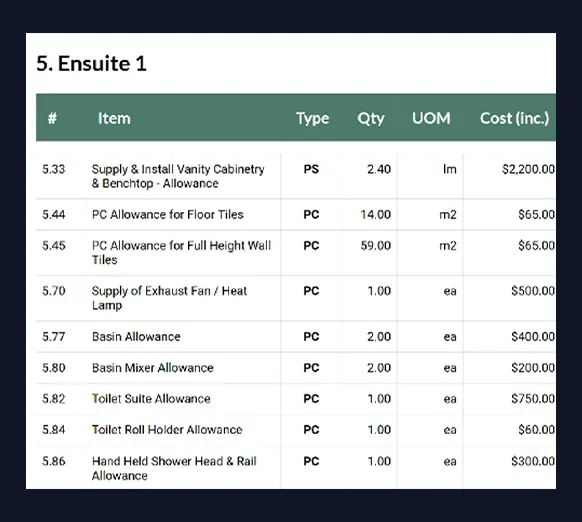Select row number 5.33
The width and height of the screenshot is (582, 522).
[x=54, y=169]
